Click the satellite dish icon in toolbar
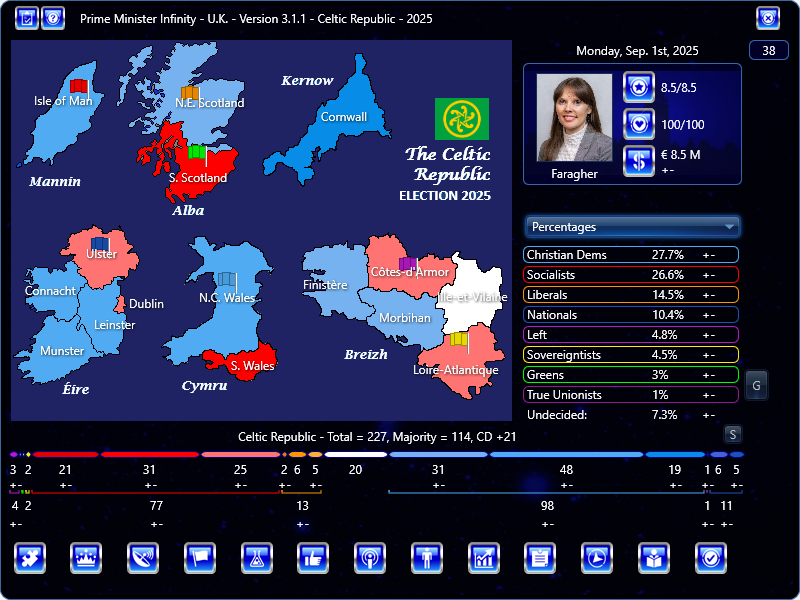 pyautogui.click(x=143, y=558)
